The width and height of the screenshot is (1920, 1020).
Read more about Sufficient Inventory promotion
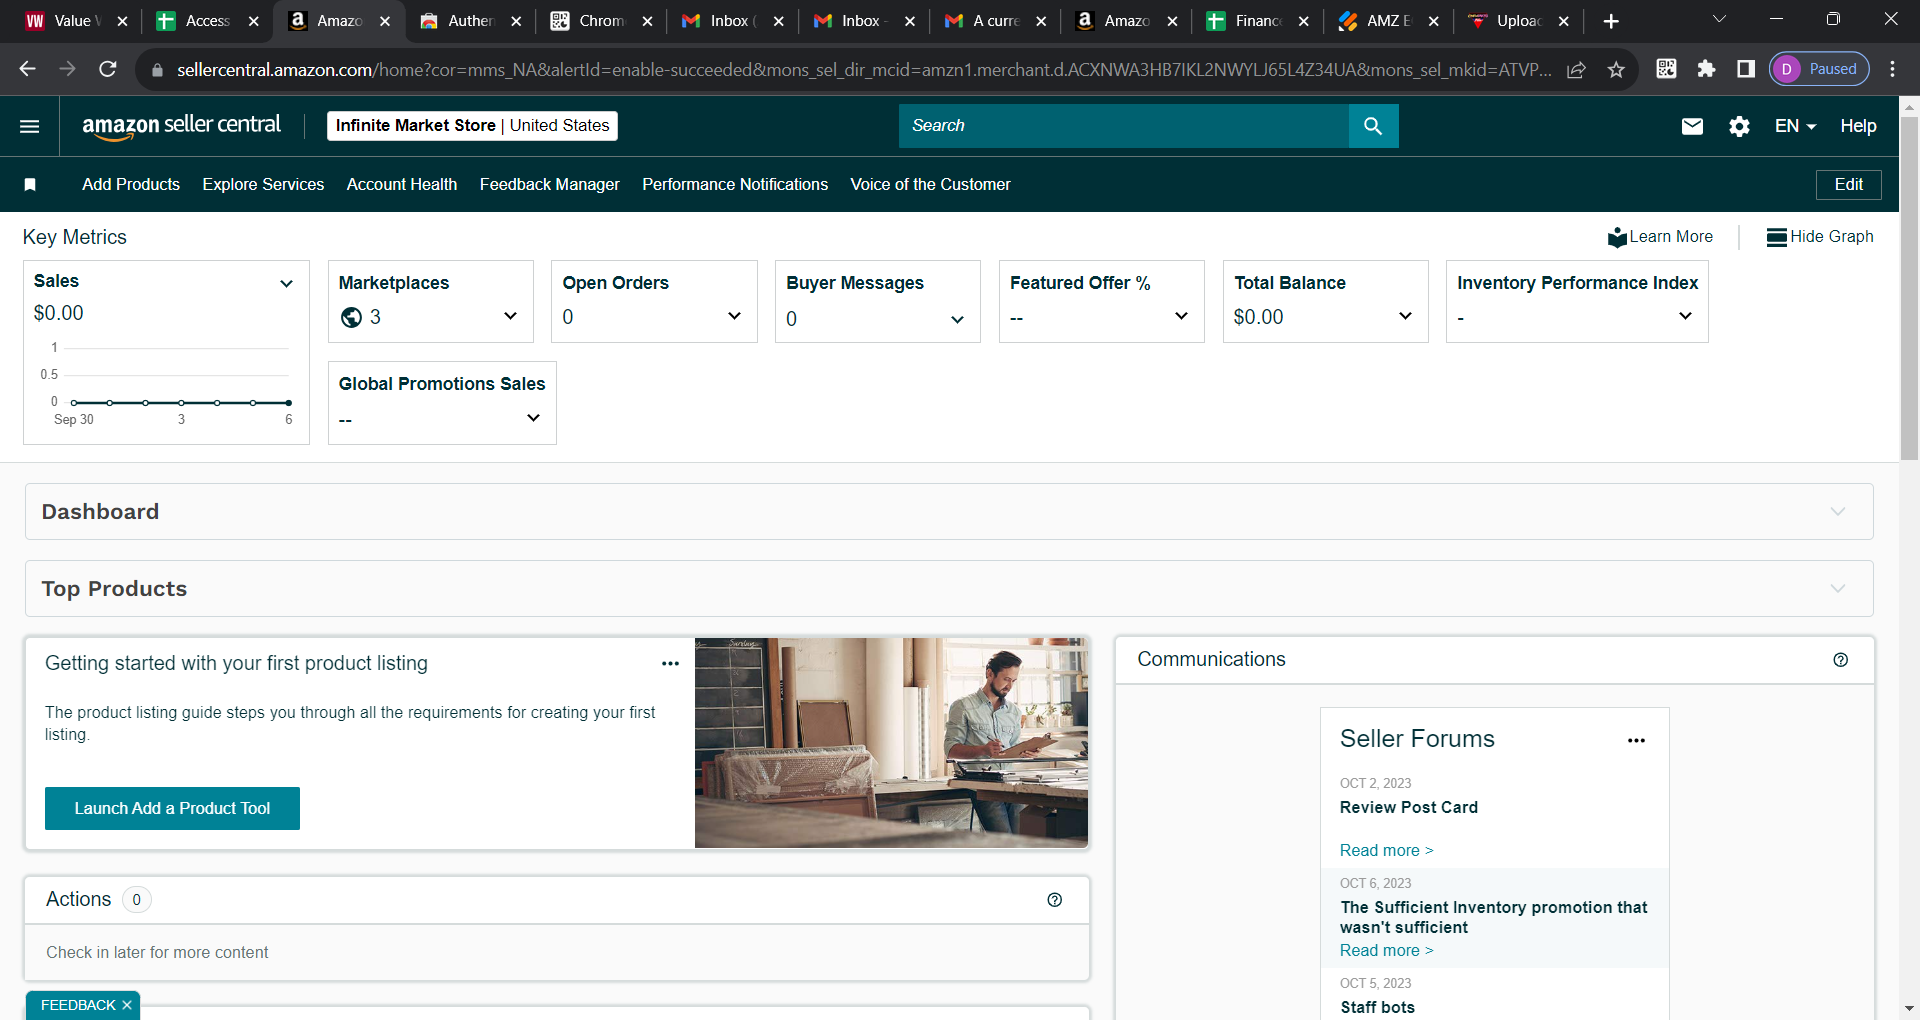click(1386, 950)
